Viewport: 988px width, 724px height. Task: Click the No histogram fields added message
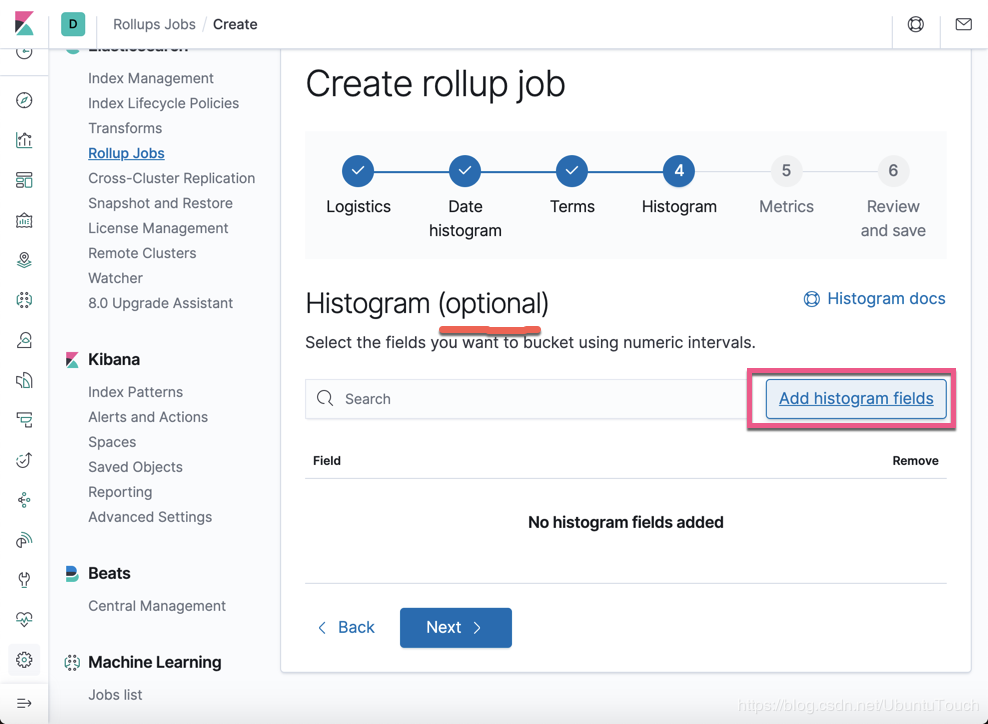tap(626, 522)
